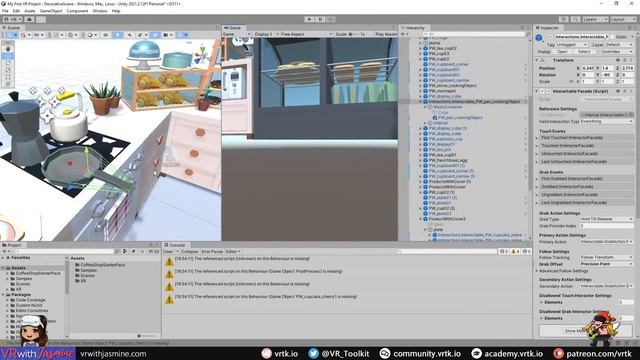Select the Rect tool in the Scene overlay
The height and width of the screenshot is (360, 640).
pyautogui.click(x=8, y=77)
